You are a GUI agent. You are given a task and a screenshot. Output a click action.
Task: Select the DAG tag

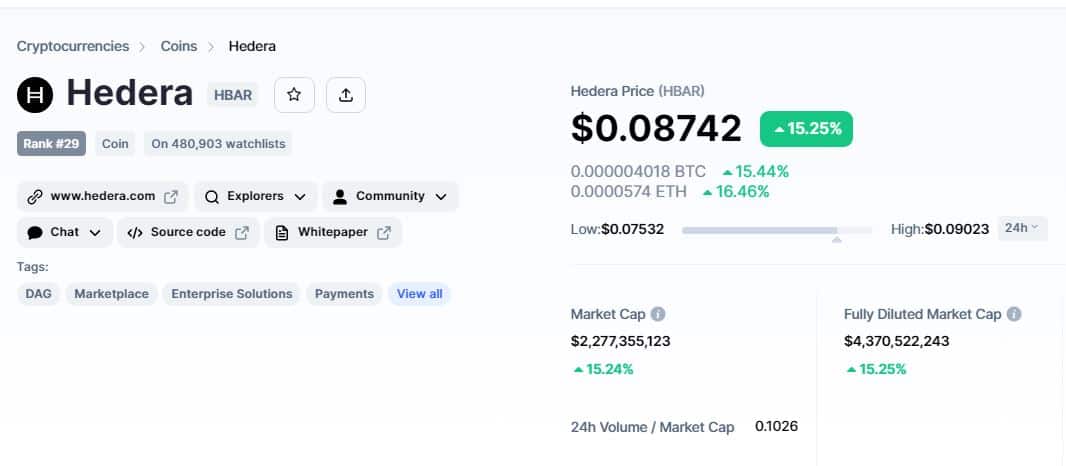pyautogui.click(x=39, y=294)
